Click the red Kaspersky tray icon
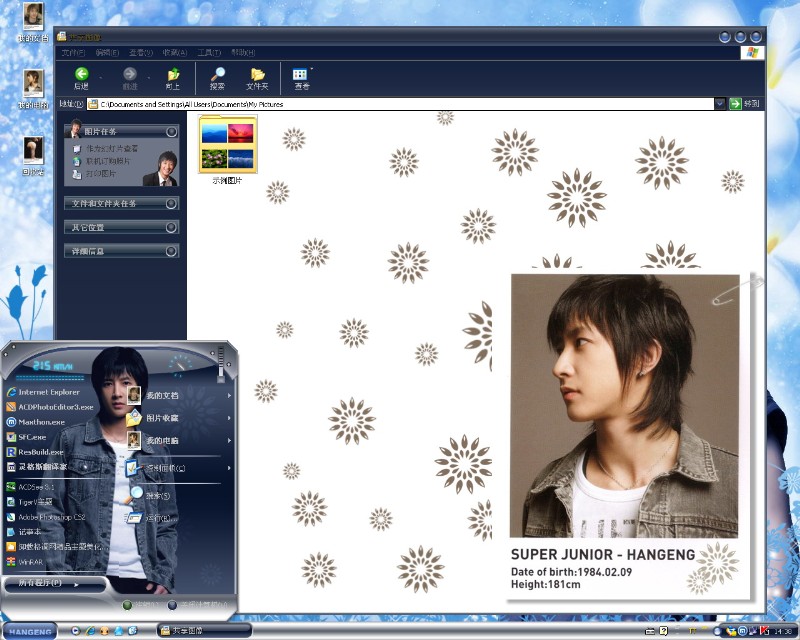 point(764,632)
